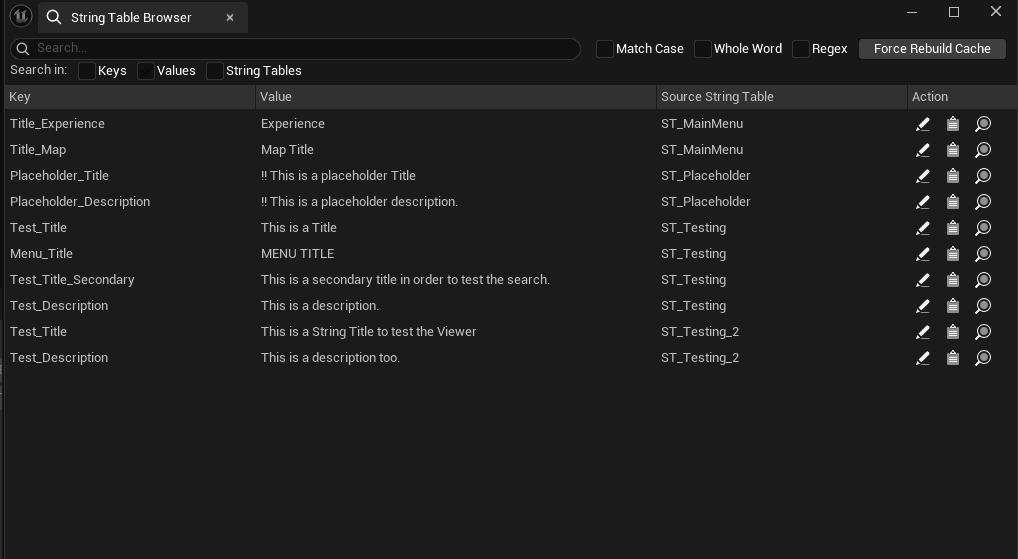Viewport: 1018px width, 559px height.
Task: Enable the Match Case checkbox
Action: (604, 49)
